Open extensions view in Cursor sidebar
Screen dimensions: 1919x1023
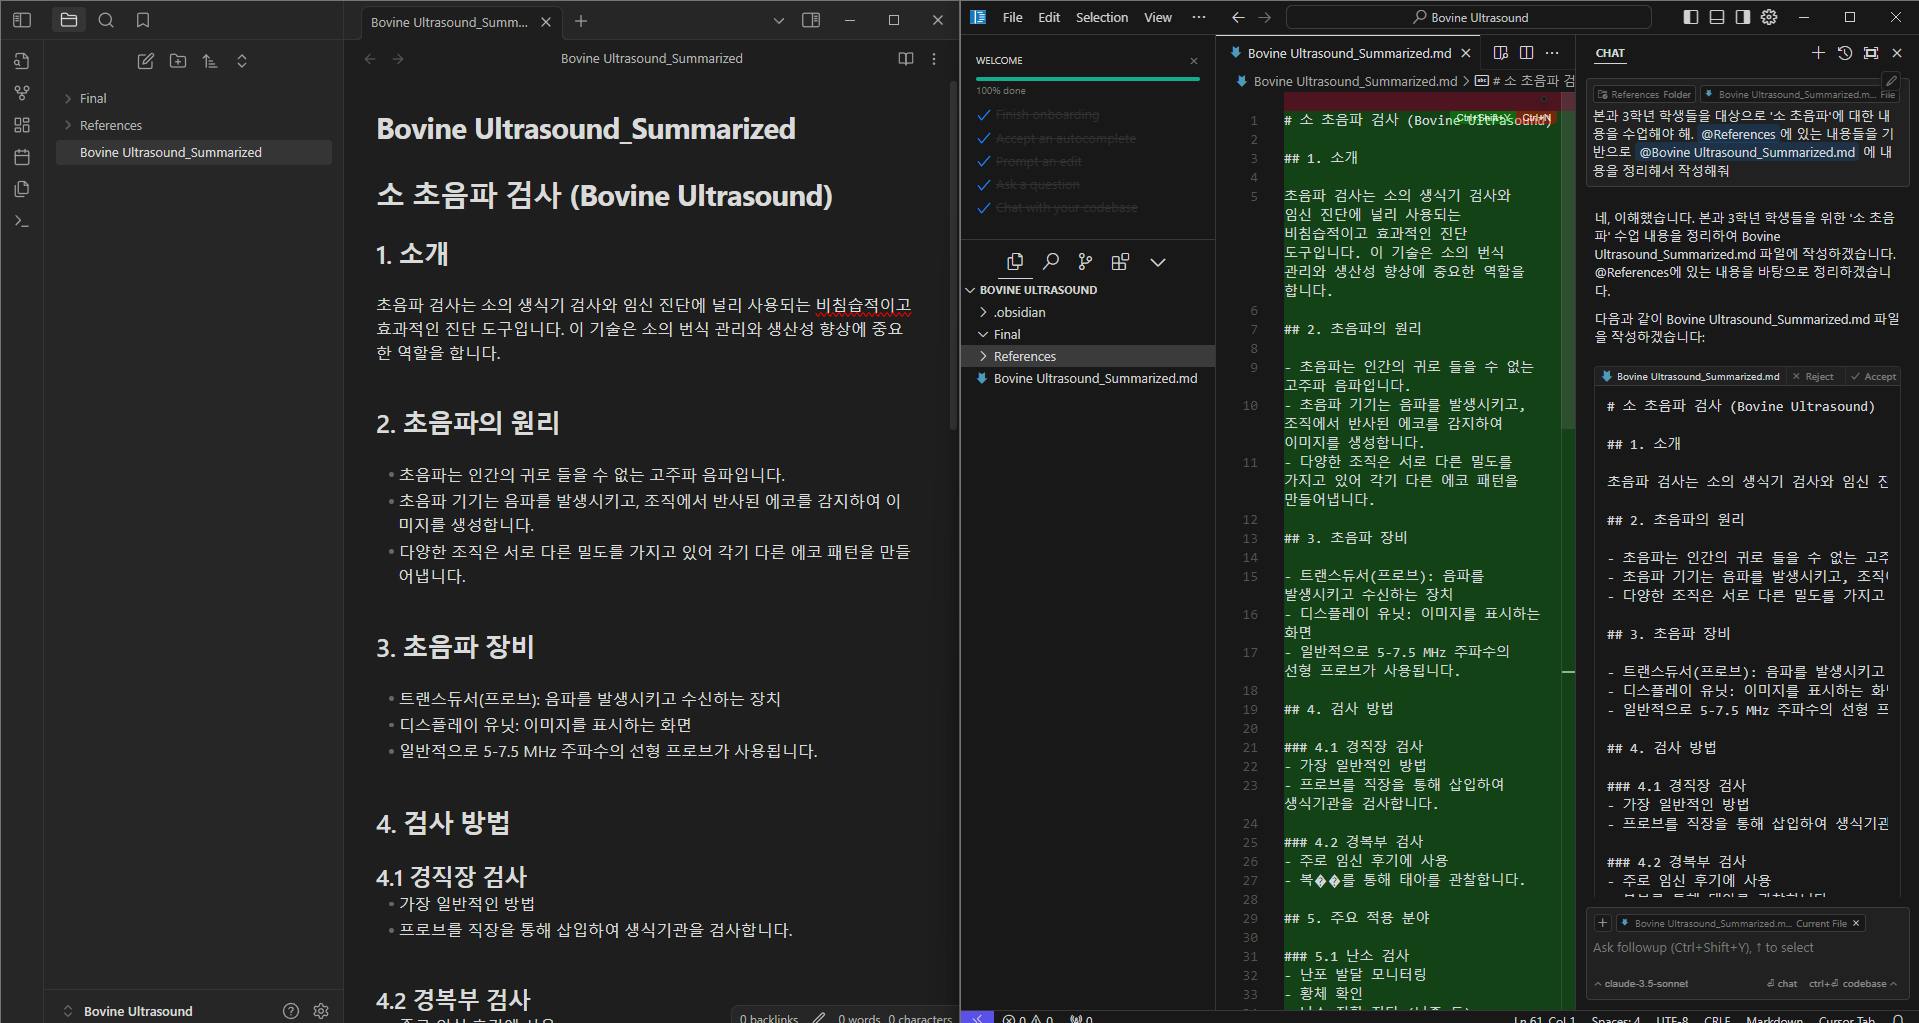pyautogui.click(x=1120, y=262)
